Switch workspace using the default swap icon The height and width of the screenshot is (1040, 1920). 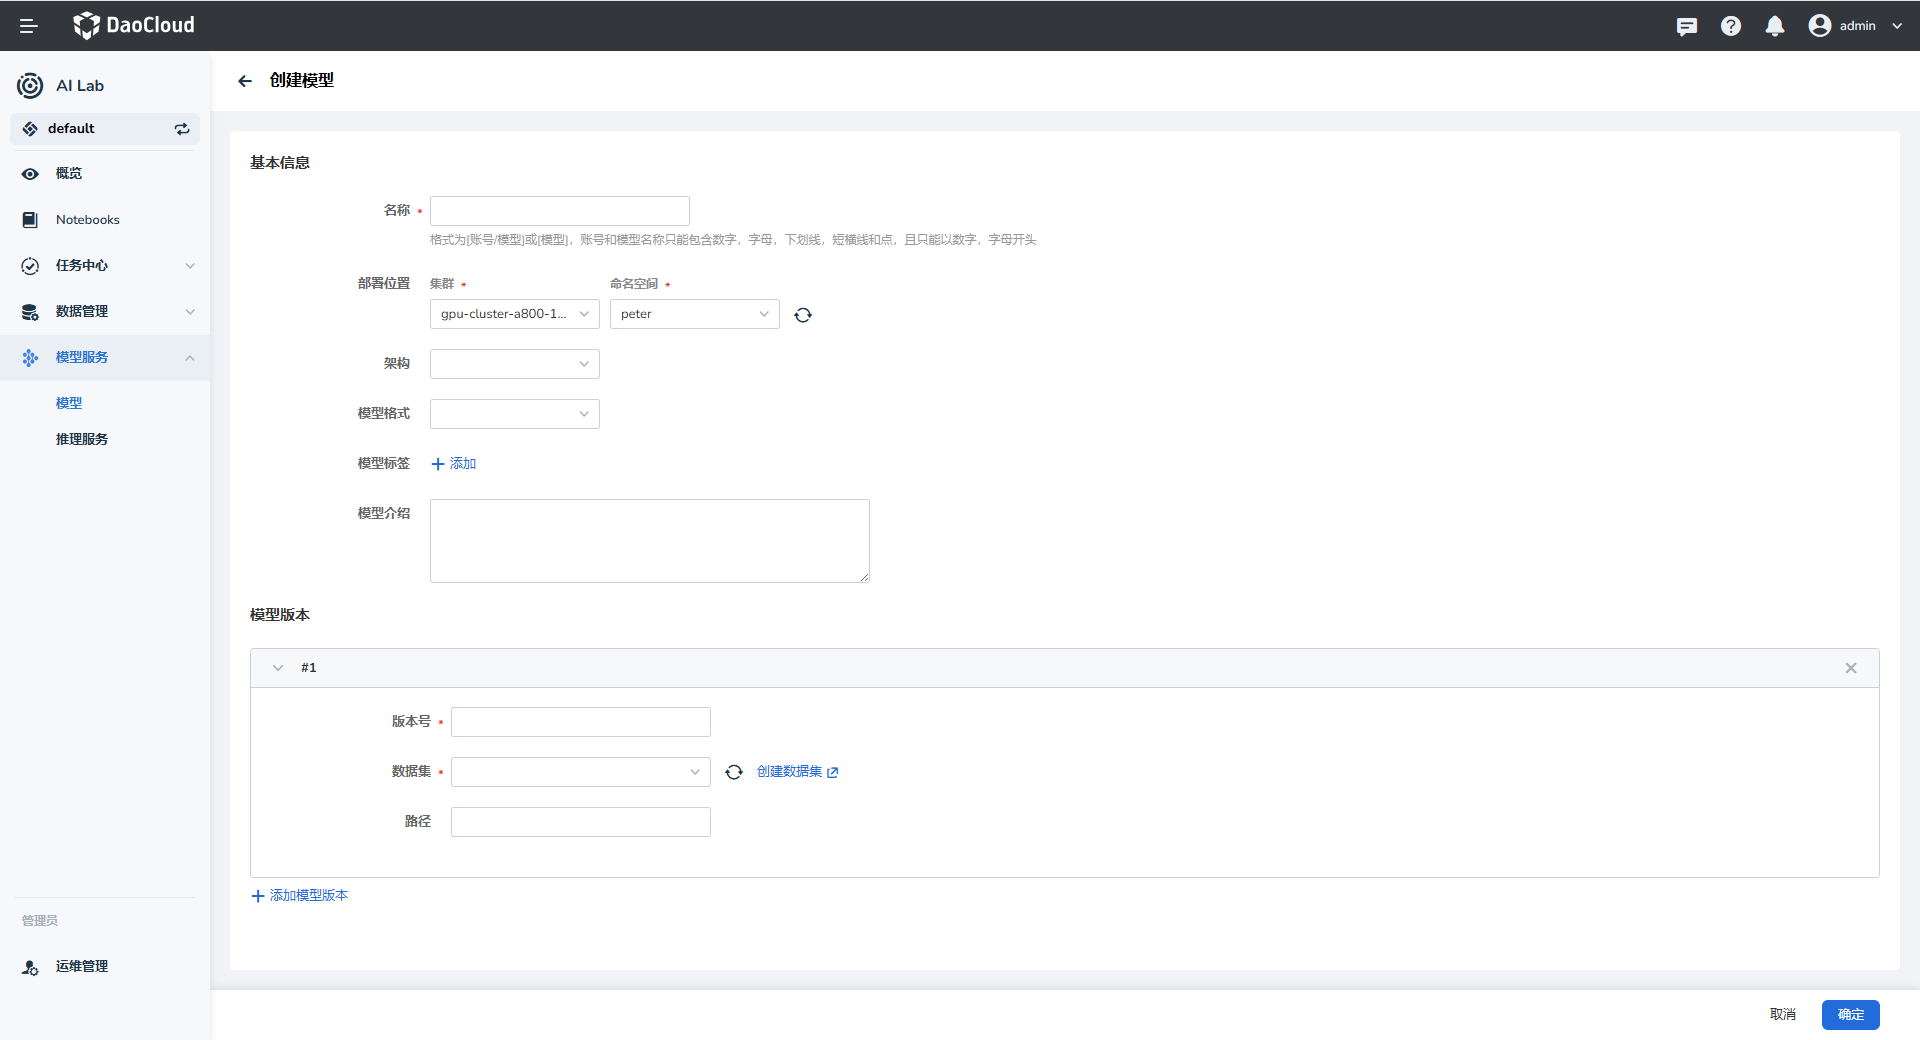pos(182,129)
